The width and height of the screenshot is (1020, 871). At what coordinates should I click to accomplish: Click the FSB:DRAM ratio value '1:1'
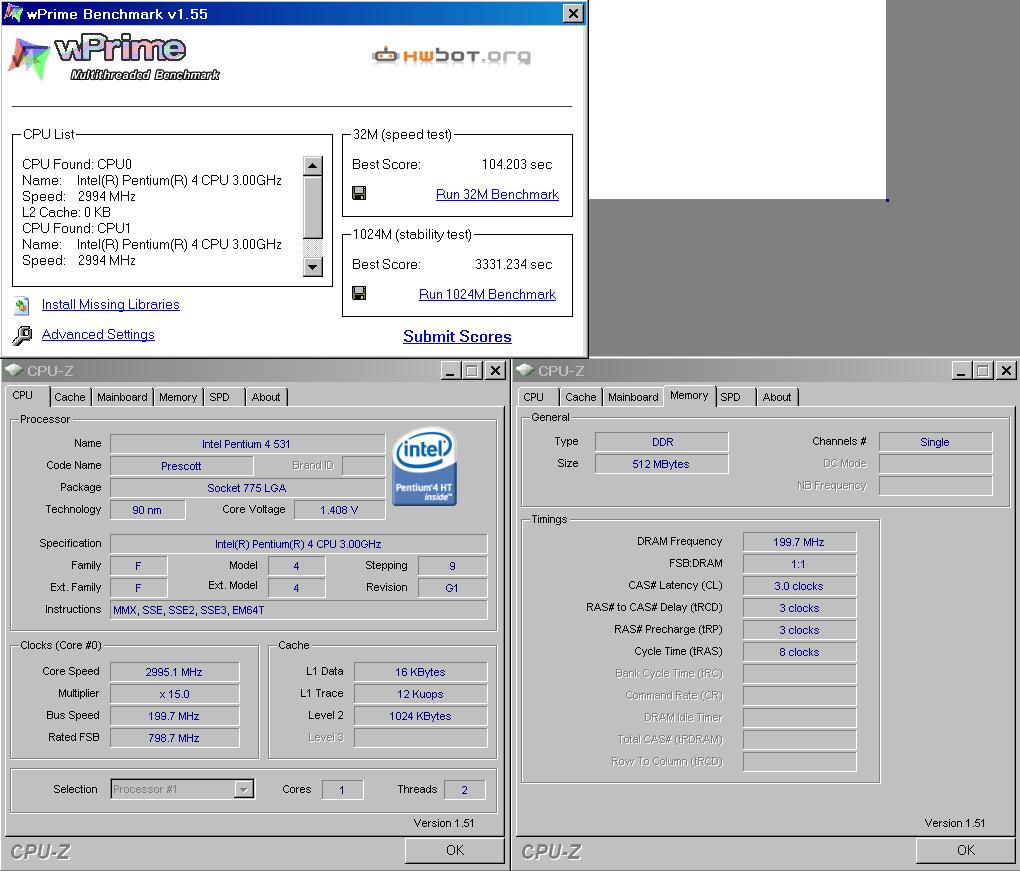(799, 564)
